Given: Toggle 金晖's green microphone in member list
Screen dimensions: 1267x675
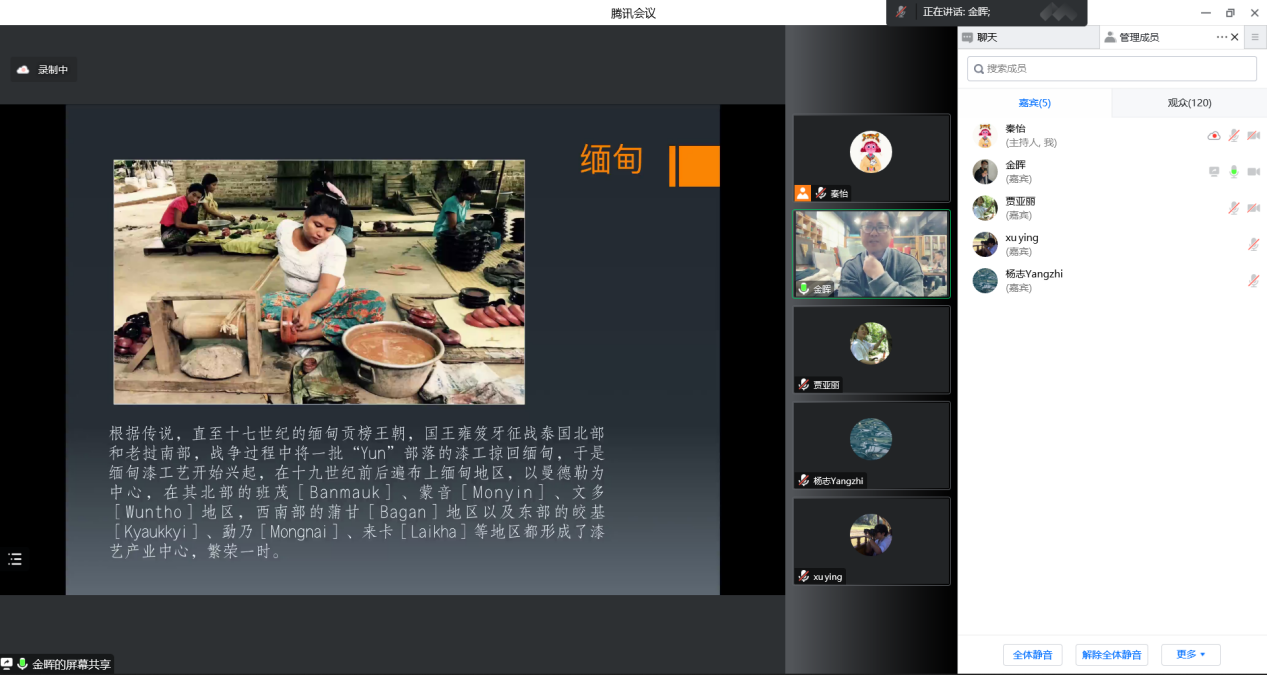Looking at the screenshot, I should [1234, 172].
